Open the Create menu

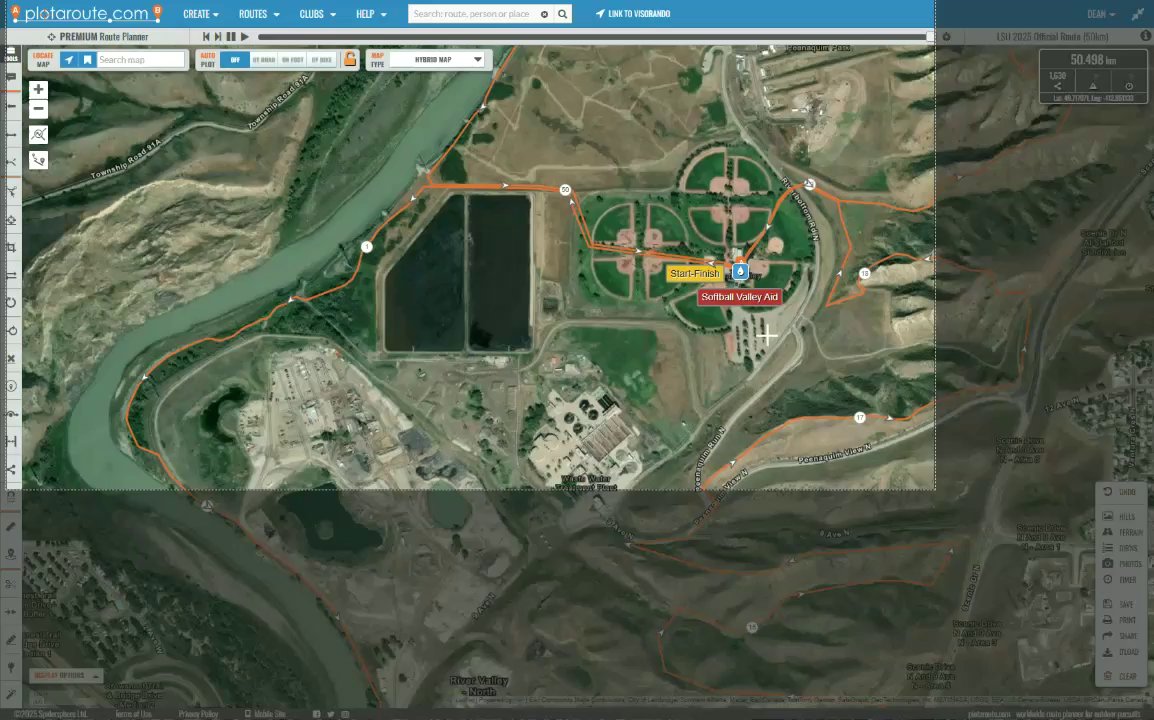(201, 14)
